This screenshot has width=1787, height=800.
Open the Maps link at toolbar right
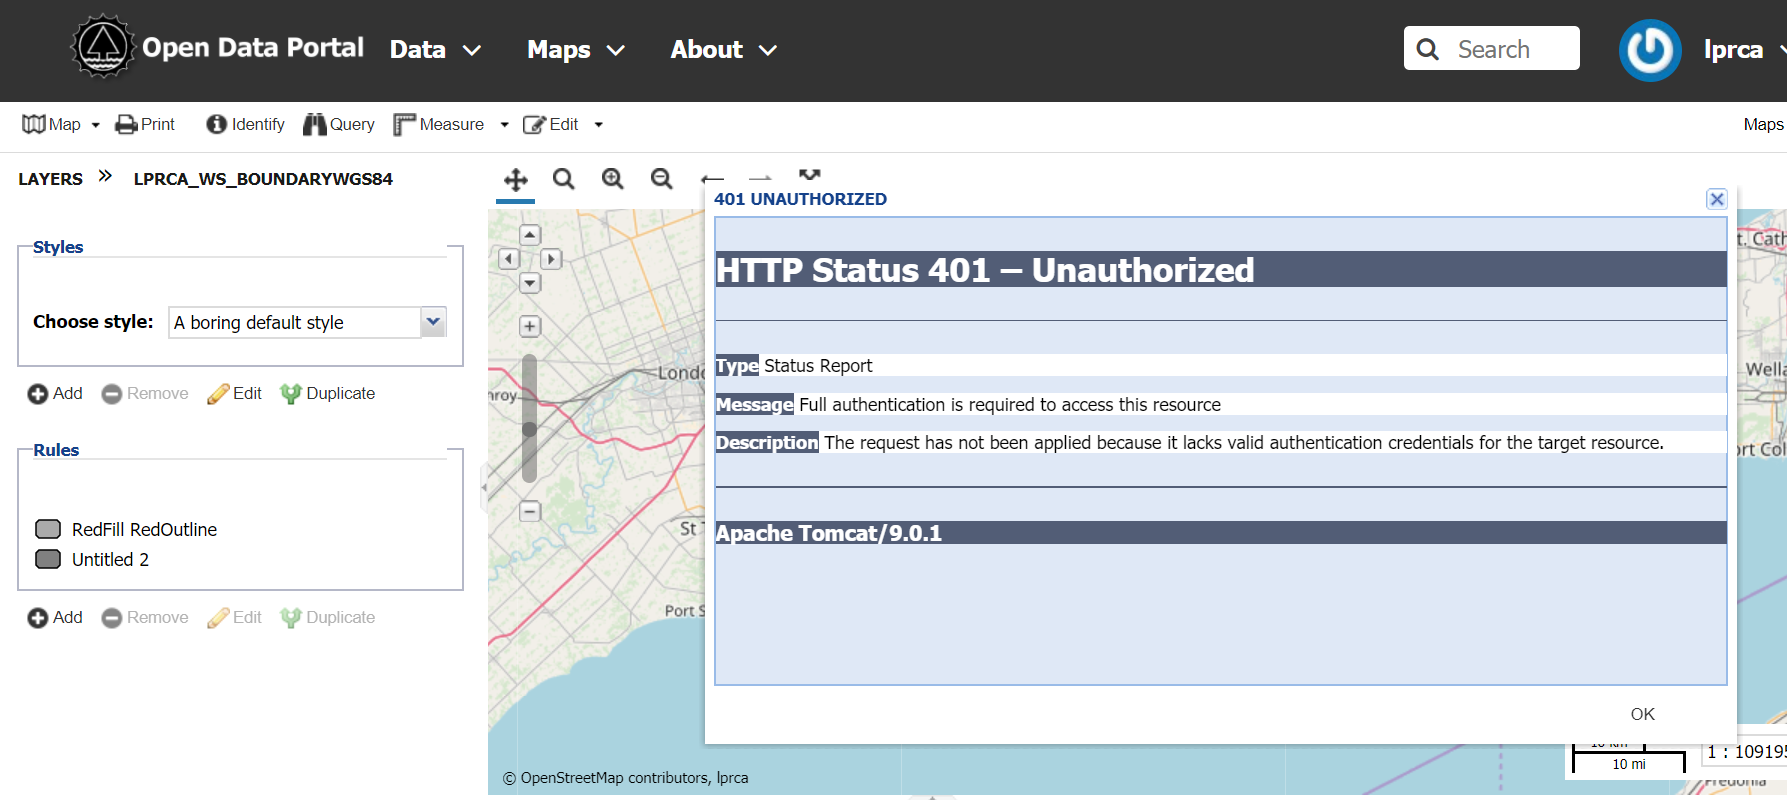[1763, 124]
